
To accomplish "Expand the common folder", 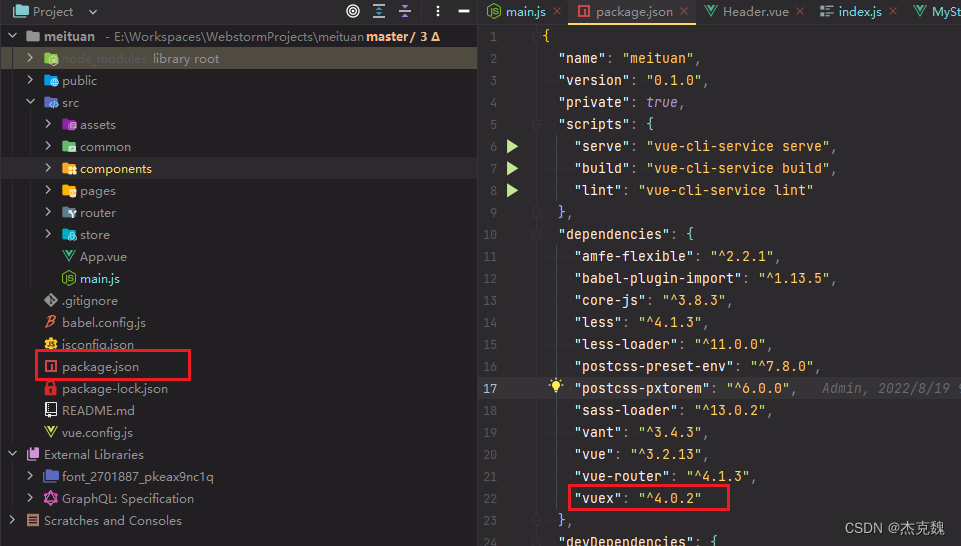I will point(48,146).
